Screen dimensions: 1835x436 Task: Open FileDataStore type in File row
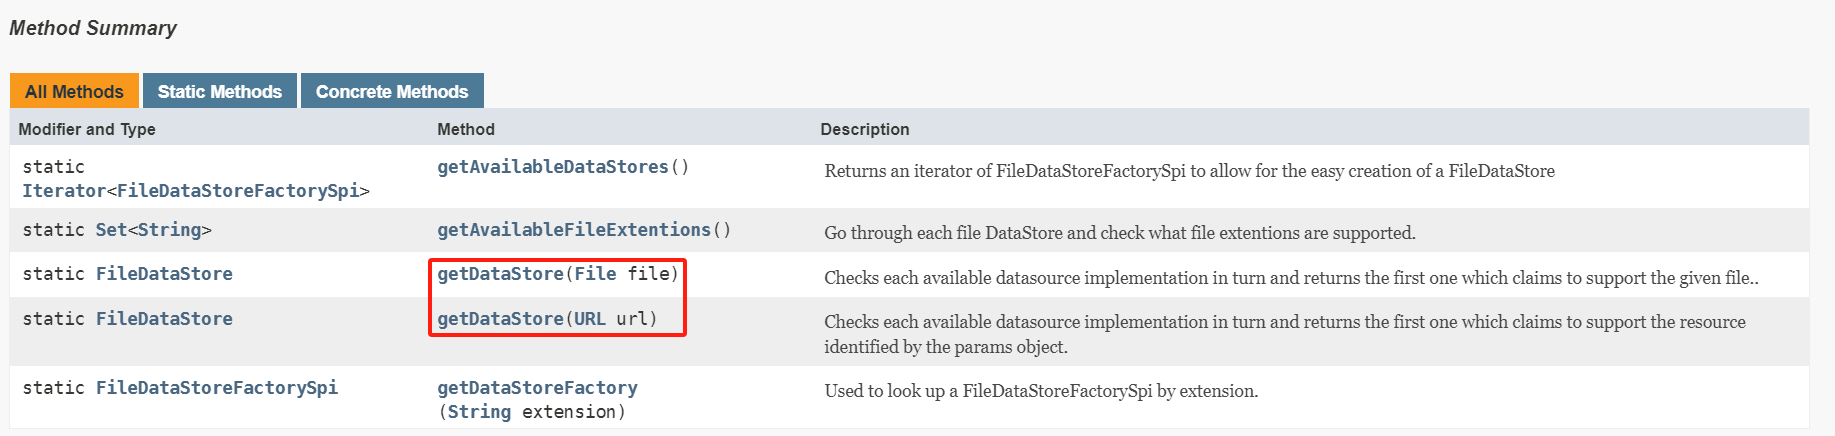point(164,274)
